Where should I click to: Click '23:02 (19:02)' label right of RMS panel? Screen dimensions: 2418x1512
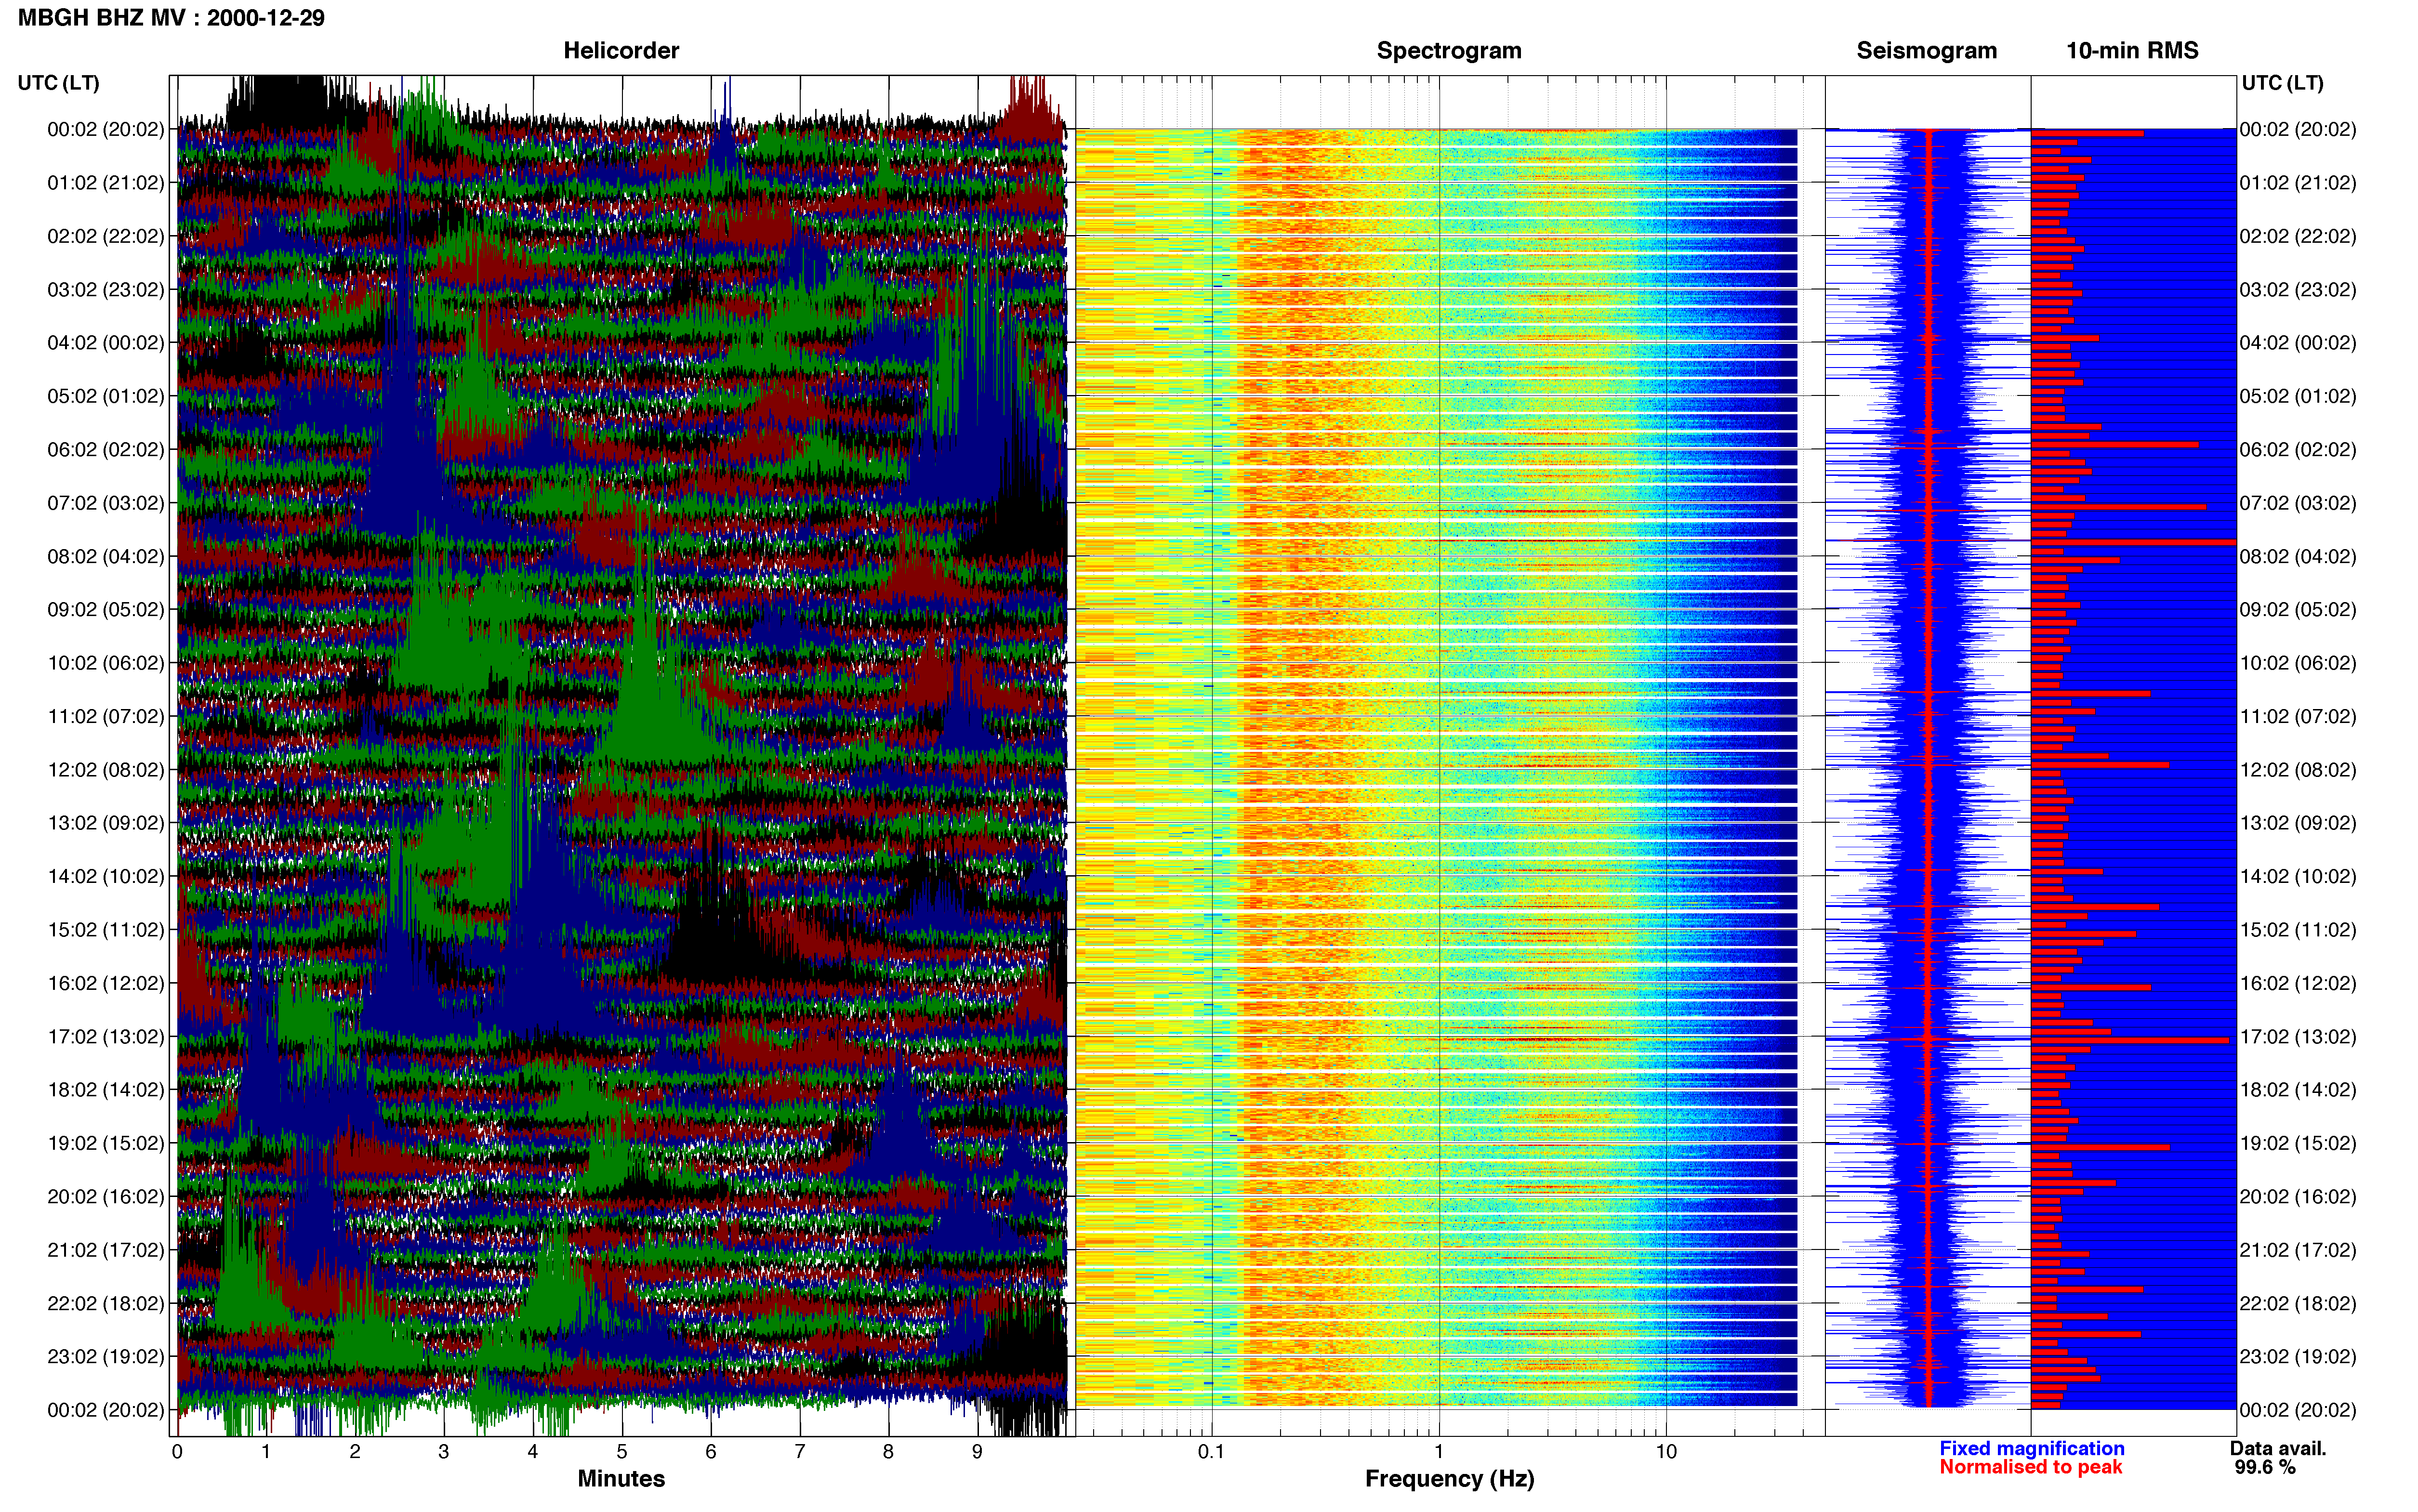point(2298,1357)
